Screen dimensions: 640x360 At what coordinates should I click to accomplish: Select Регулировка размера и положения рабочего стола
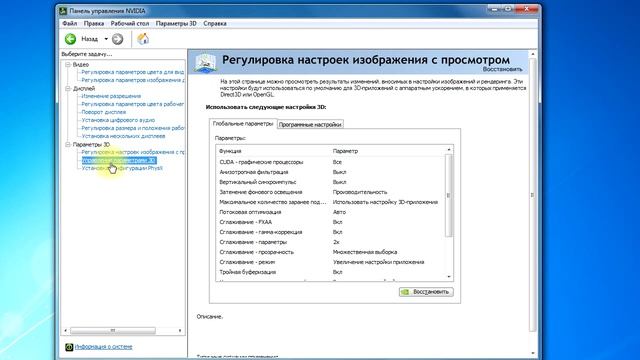[133, 128]
